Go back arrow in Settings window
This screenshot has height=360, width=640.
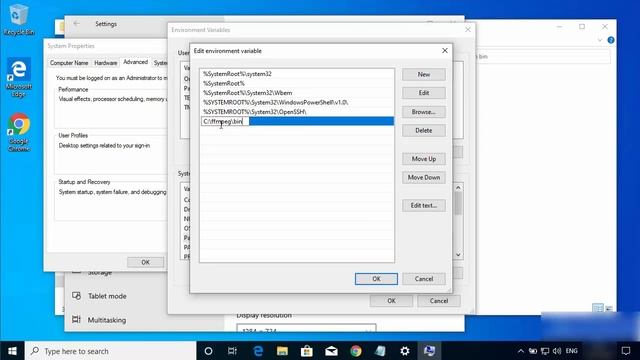point(76,24)
